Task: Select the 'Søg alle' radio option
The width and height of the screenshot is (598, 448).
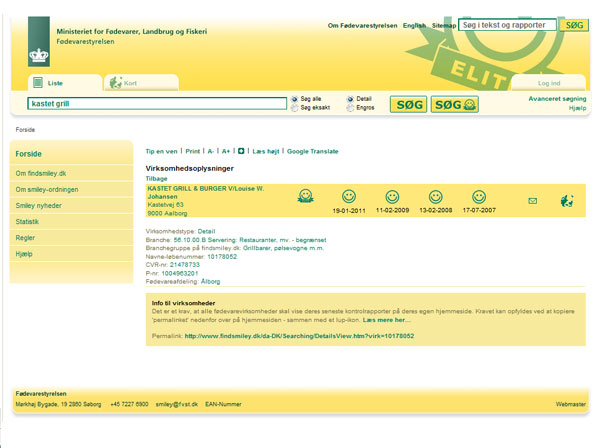Action: coord(294,99)
